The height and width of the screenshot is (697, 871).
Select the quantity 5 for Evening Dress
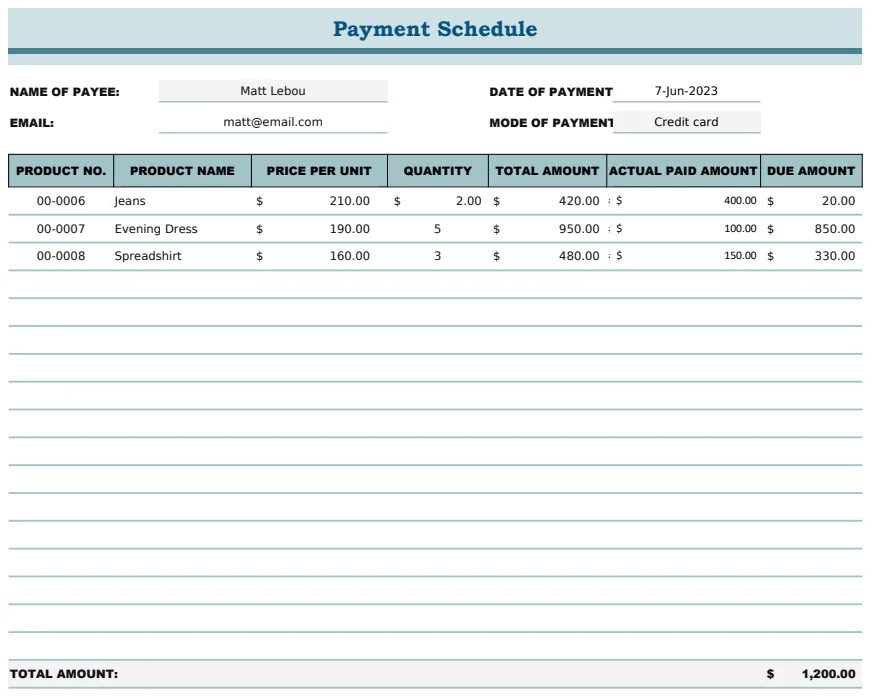pos(437,229)
